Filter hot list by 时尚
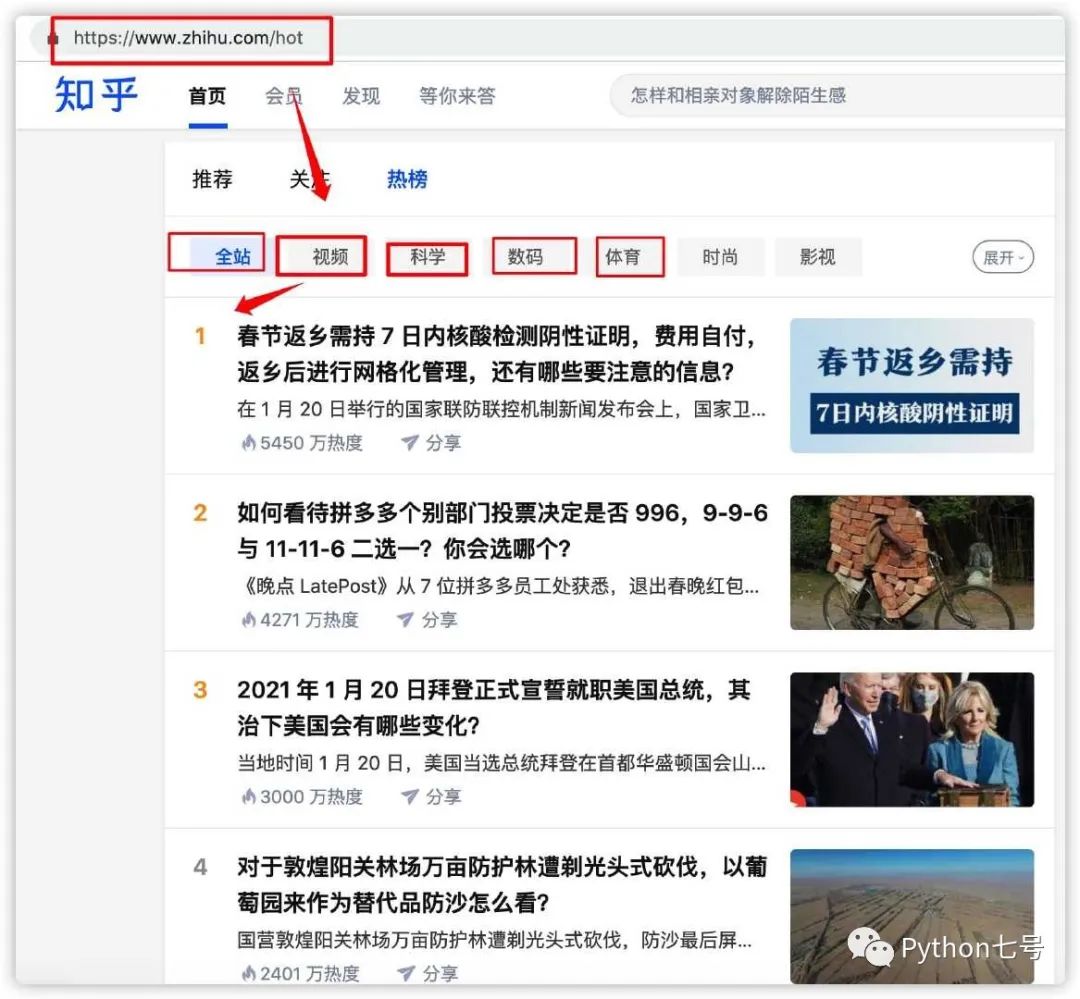 click(720, 257)
